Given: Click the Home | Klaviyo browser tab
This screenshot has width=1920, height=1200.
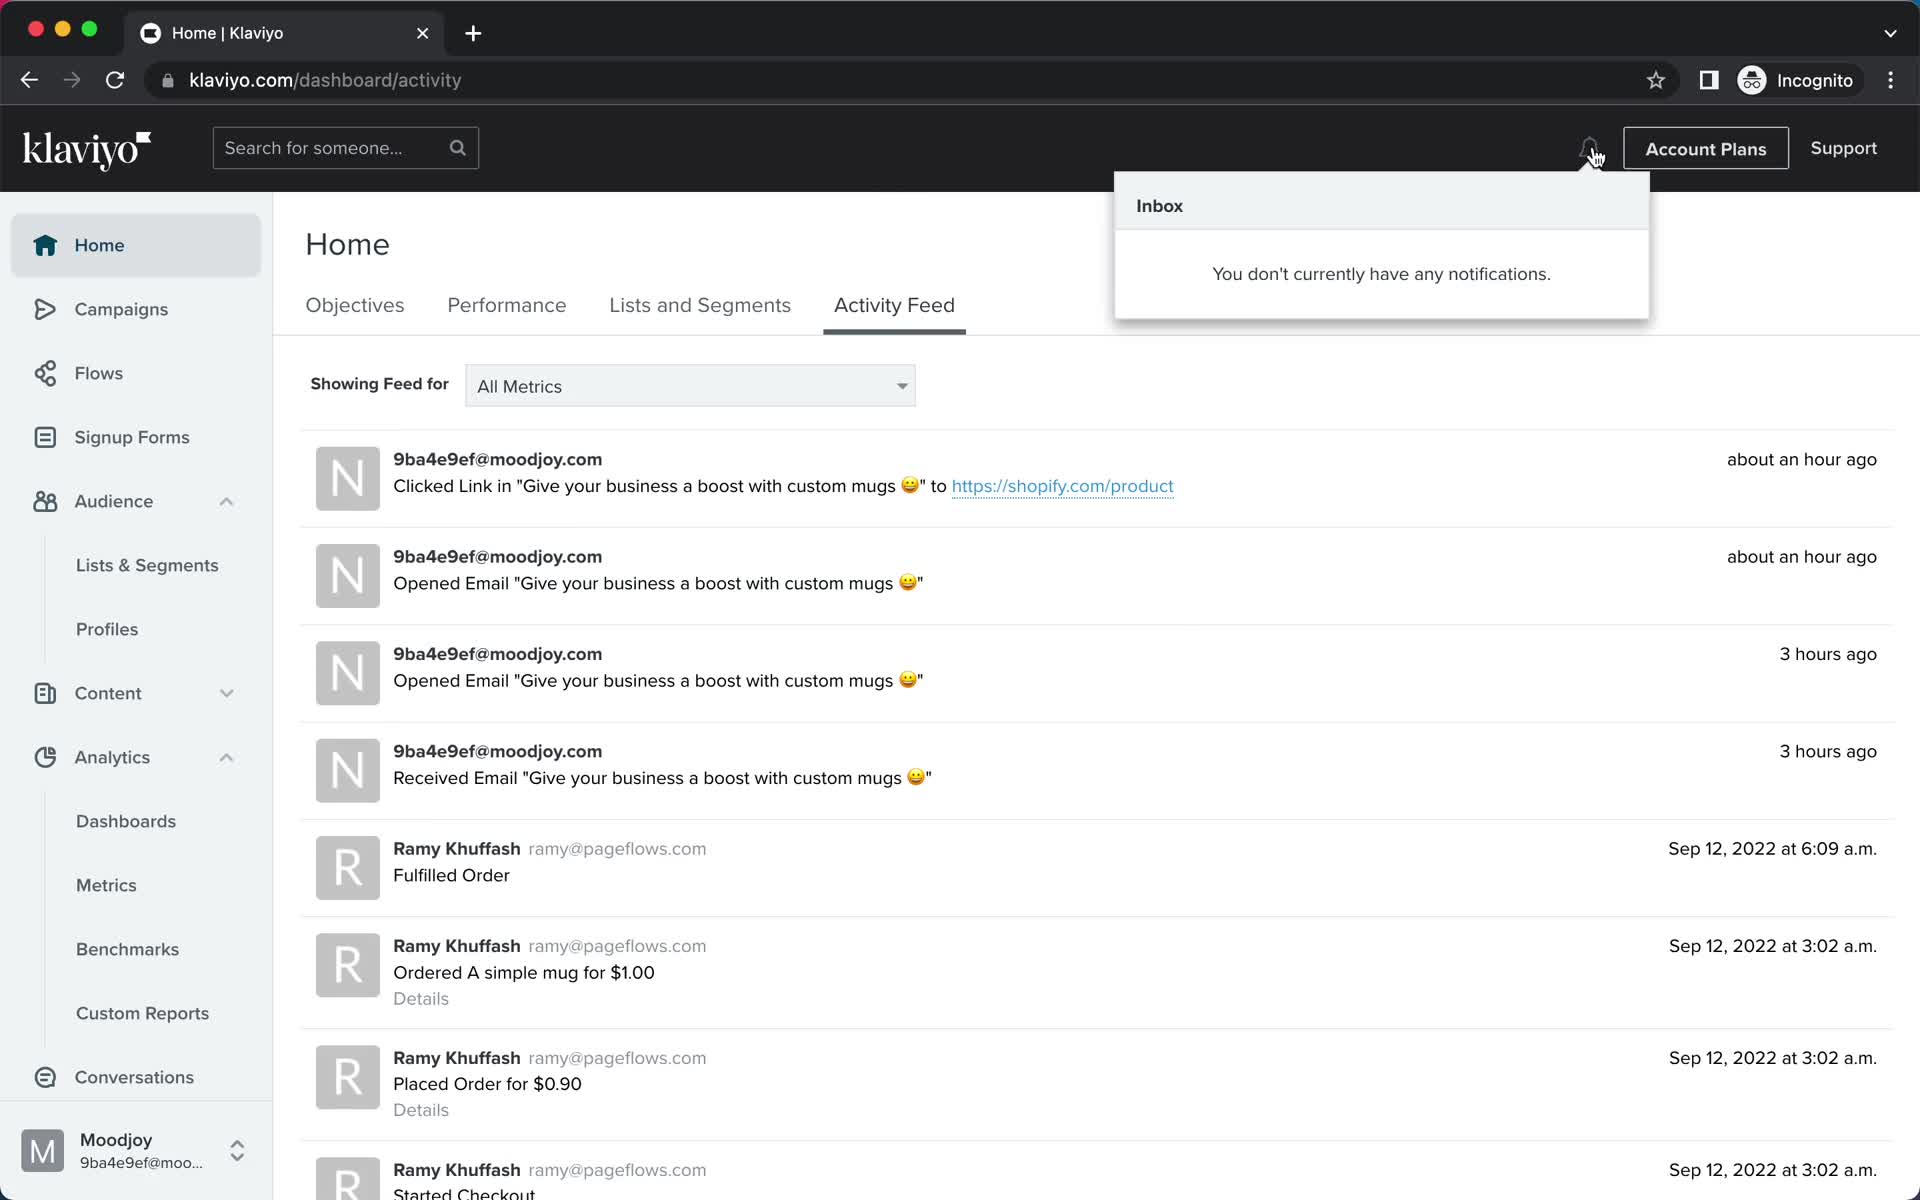Looking at the screenshot, I should [x=285, y=33].
